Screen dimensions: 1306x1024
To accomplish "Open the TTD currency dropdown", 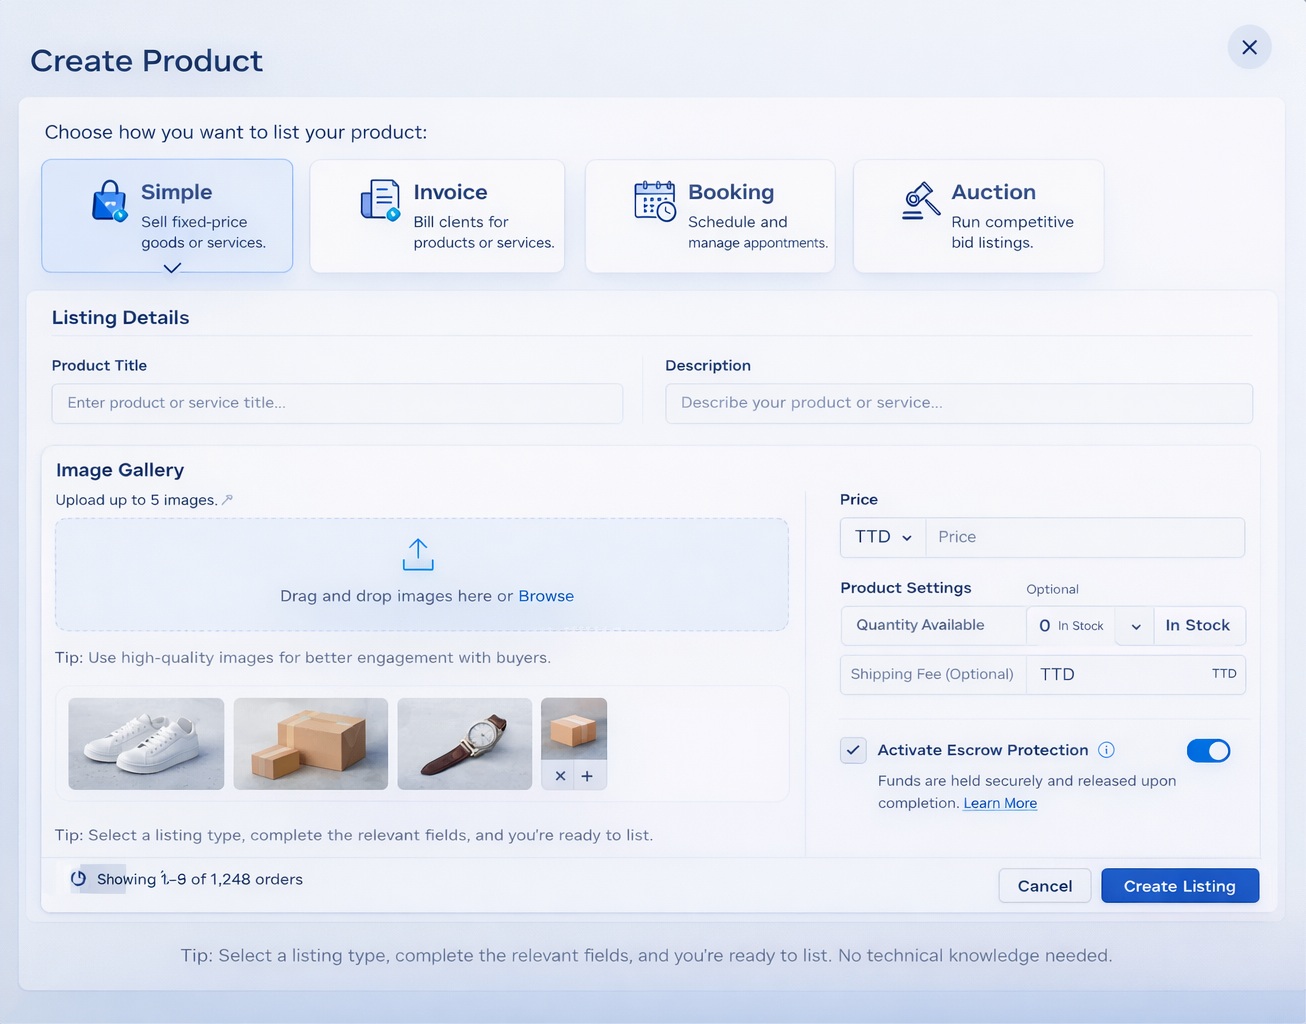I will click(881, 537).
